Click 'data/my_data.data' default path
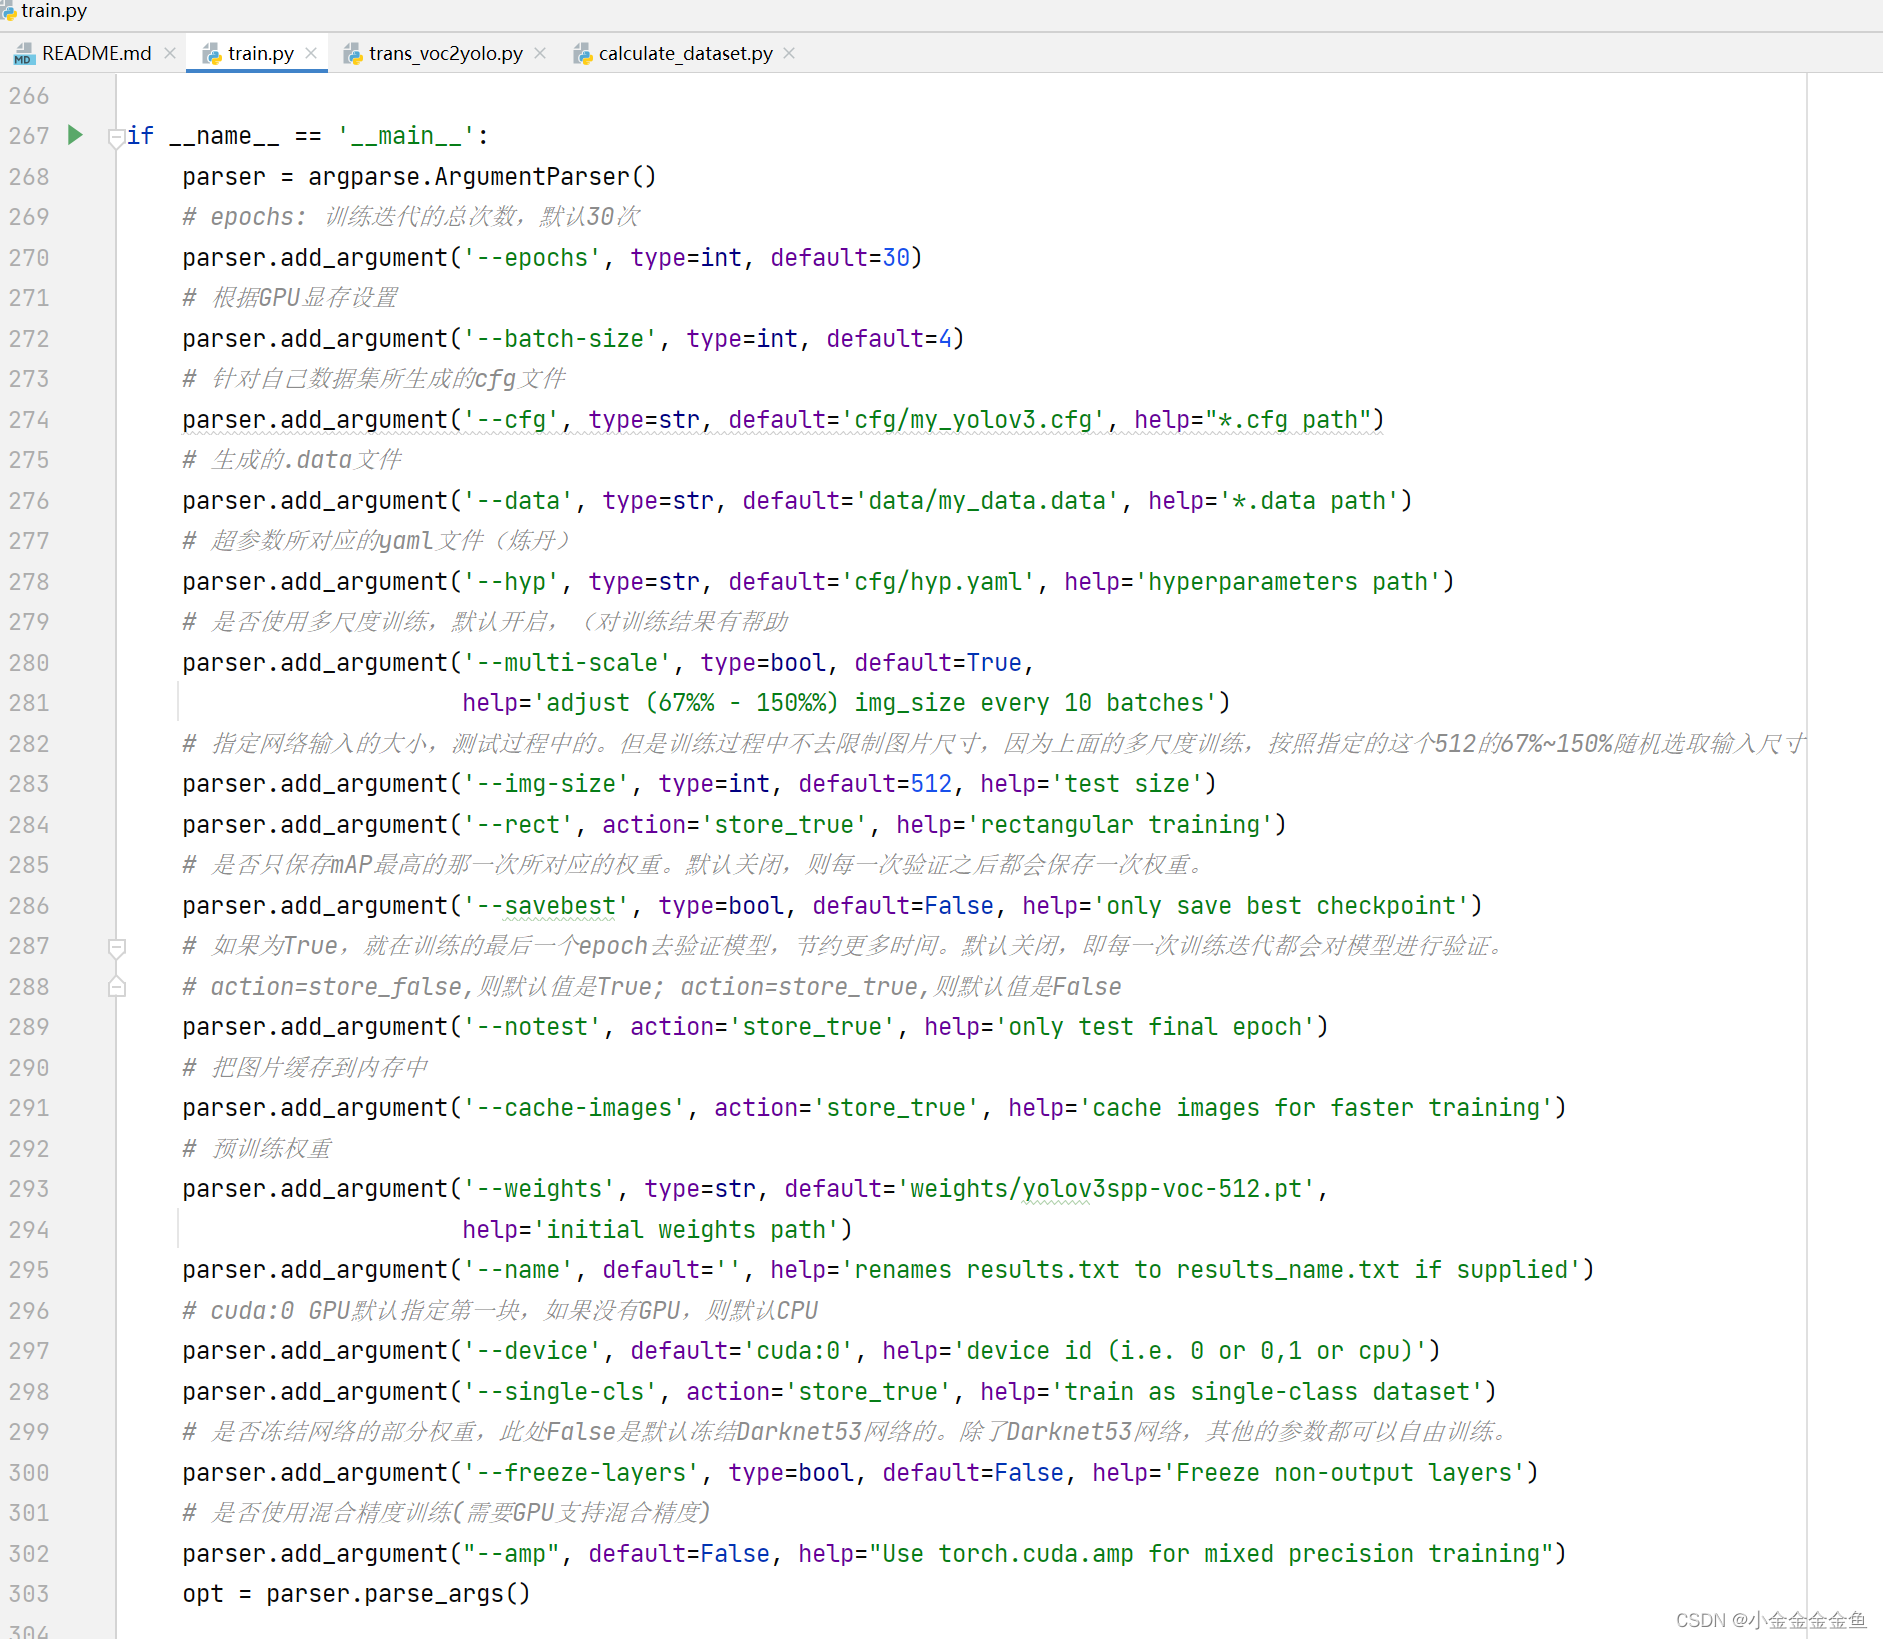This screenshot has width=1883, height=1639. pos(987,500)
